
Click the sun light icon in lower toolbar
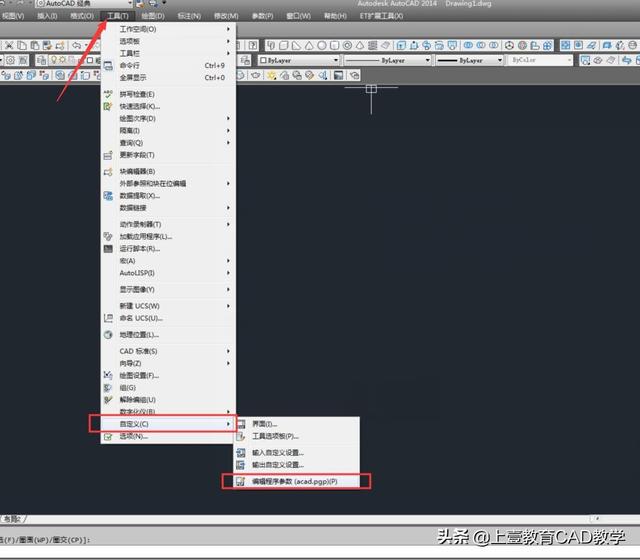tap(271, 75)
